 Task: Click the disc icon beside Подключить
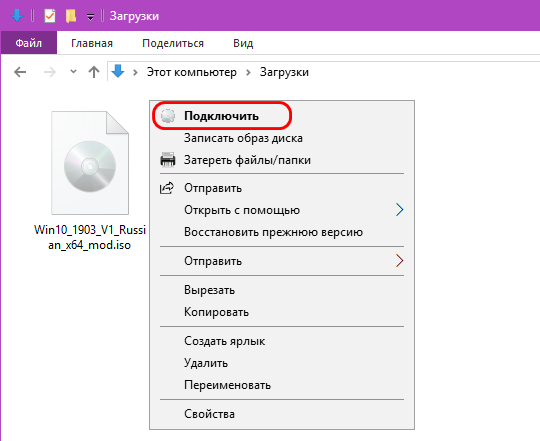[168, 116]
